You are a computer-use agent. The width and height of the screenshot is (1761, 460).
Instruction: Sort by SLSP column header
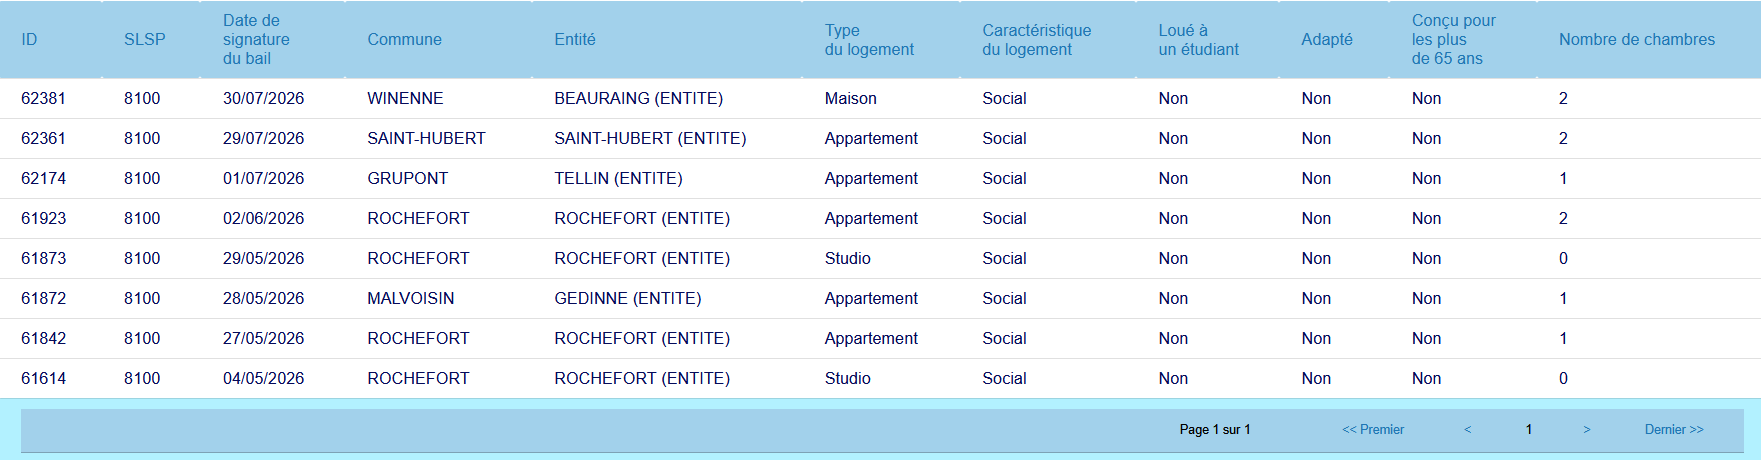click(x=144, y=39)
